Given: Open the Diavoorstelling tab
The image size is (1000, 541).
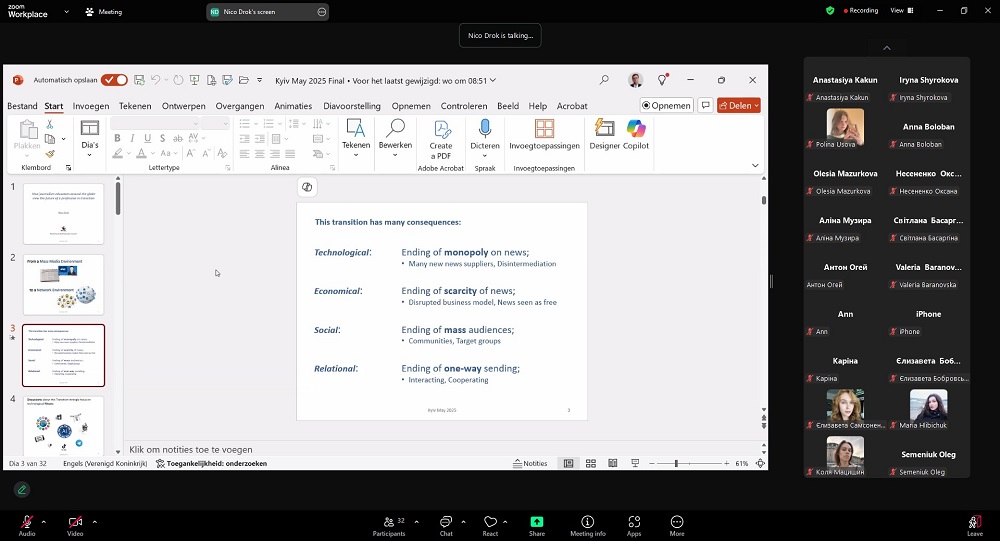Looking at the screenshot, I should 352,106.
